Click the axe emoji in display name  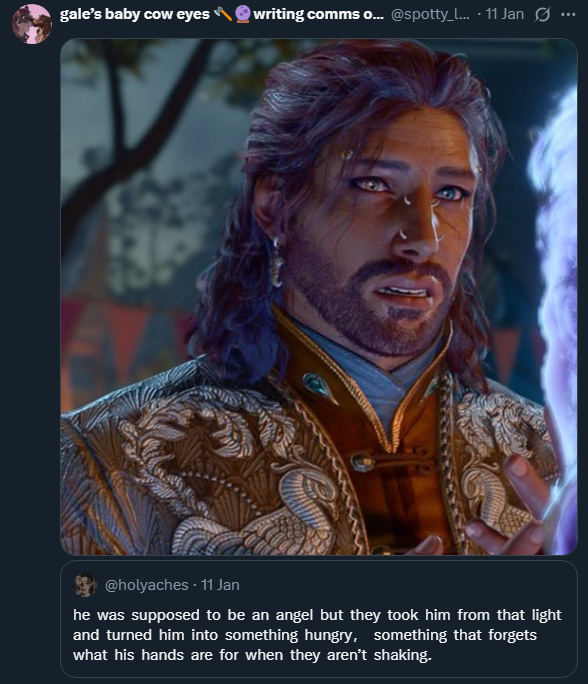point(222,14)
